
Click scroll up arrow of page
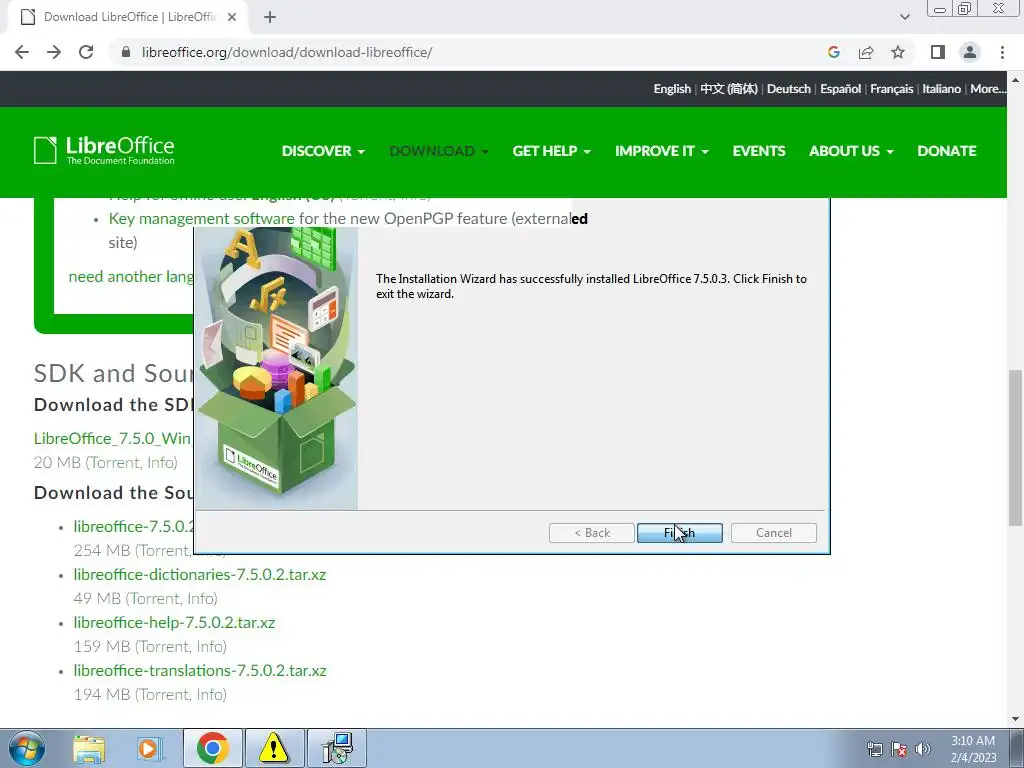coord(1016,79)
